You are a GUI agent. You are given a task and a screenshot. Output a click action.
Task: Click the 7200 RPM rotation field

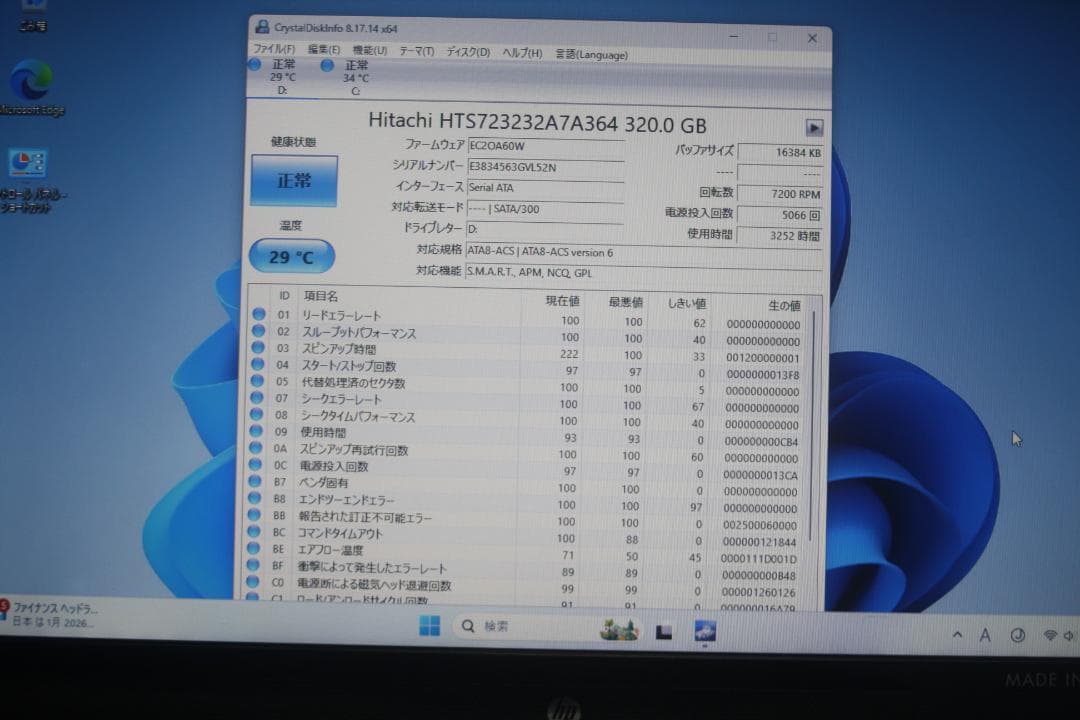[780, 194]
